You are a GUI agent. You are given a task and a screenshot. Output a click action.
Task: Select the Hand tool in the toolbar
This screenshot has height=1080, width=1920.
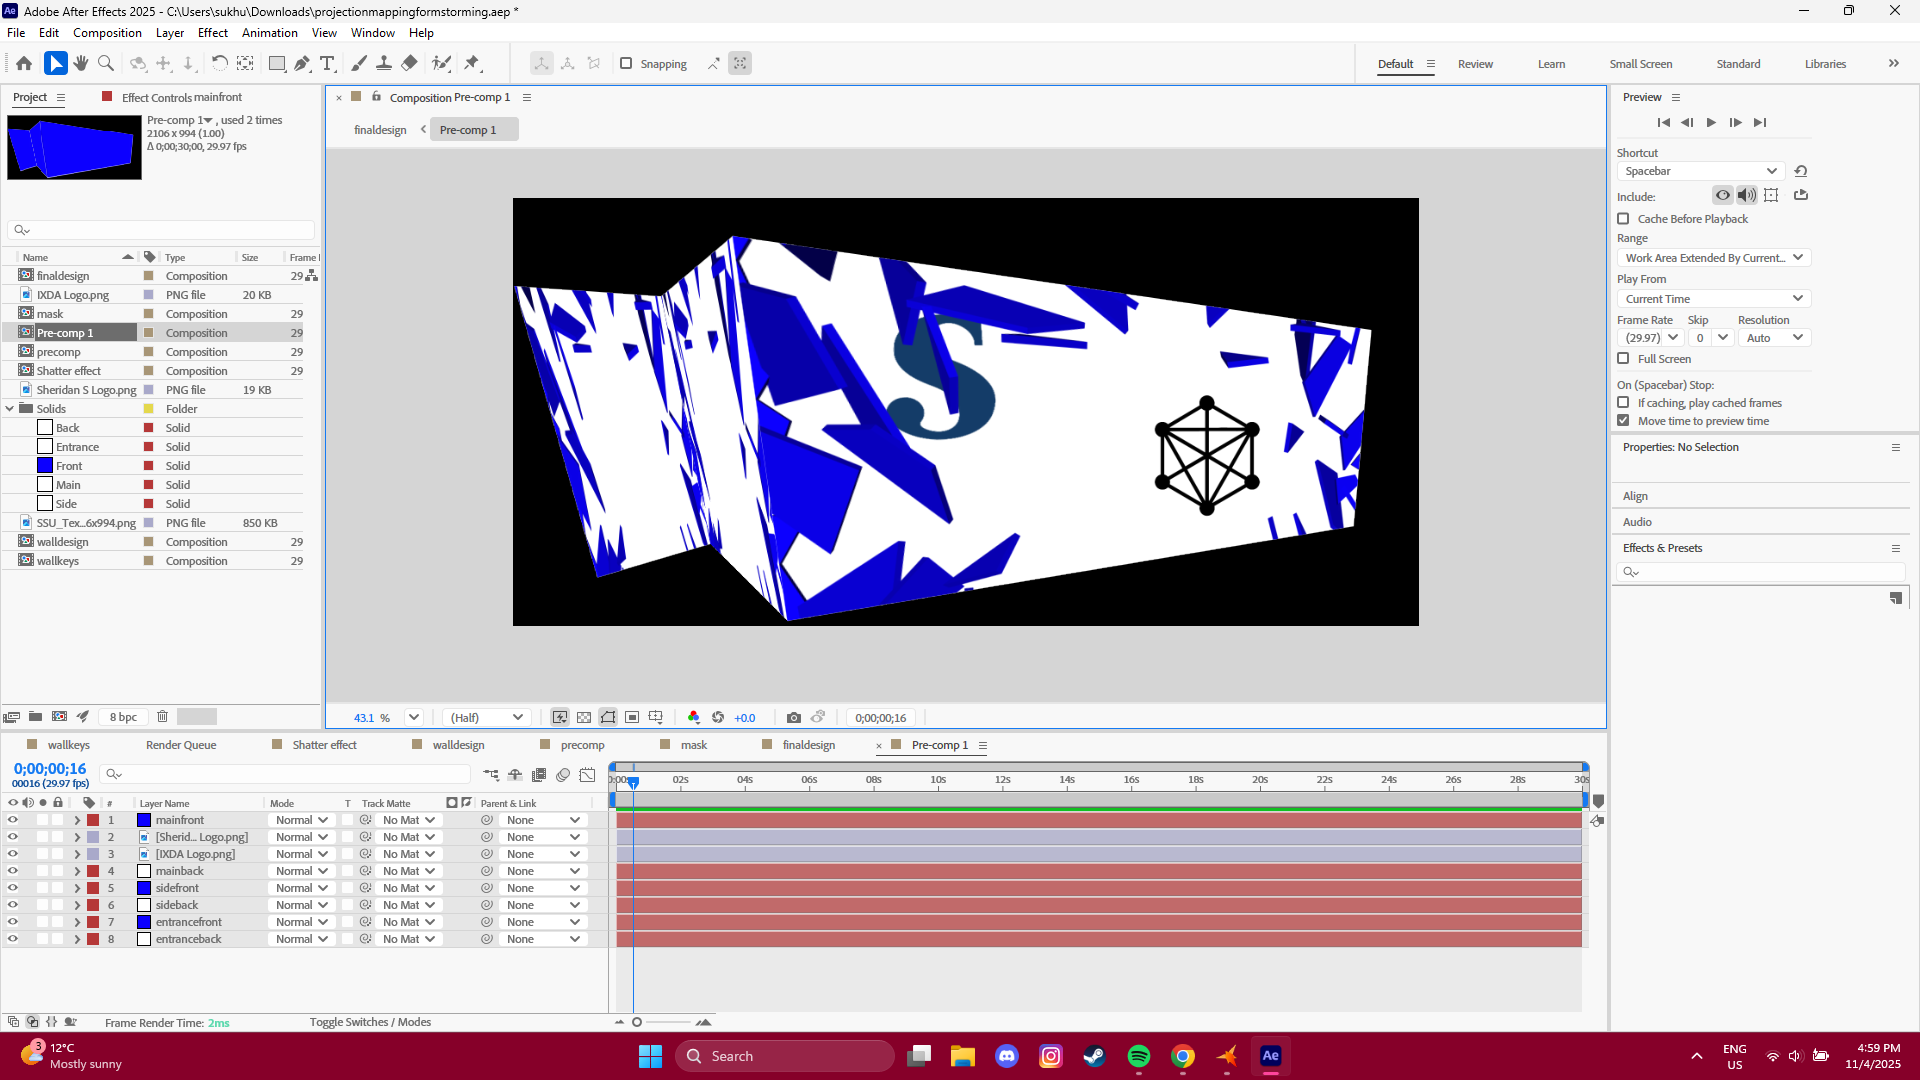click(80, 63)
